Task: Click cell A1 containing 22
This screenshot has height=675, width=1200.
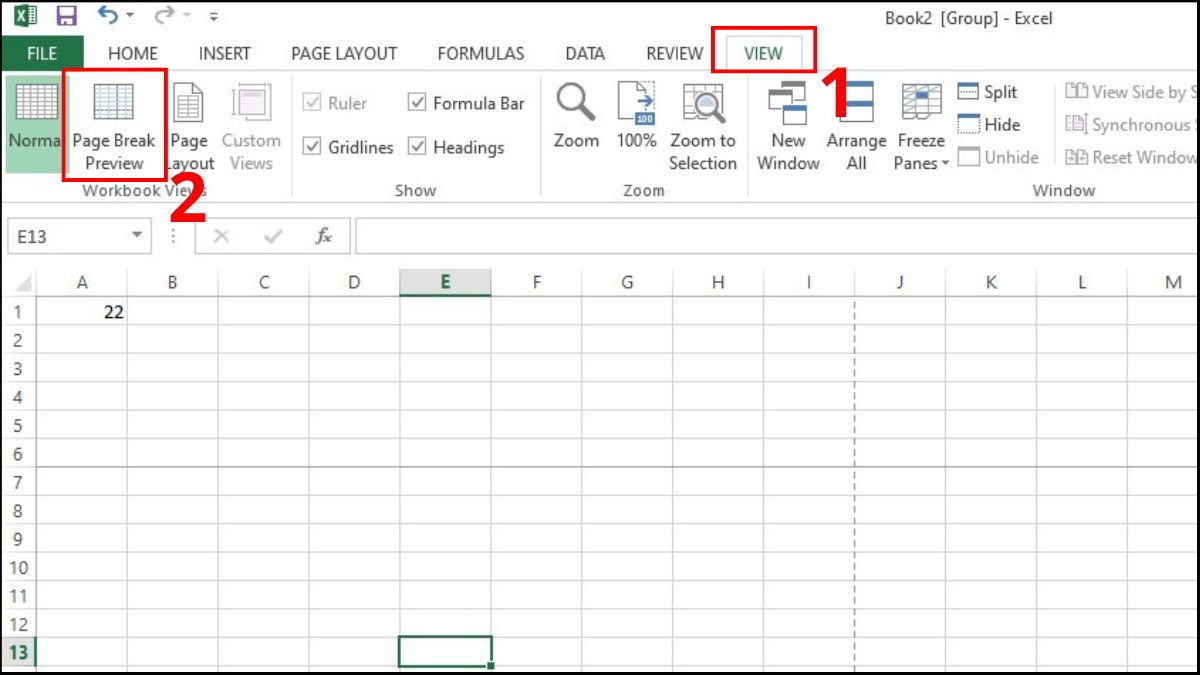Action: click(82, 312)
